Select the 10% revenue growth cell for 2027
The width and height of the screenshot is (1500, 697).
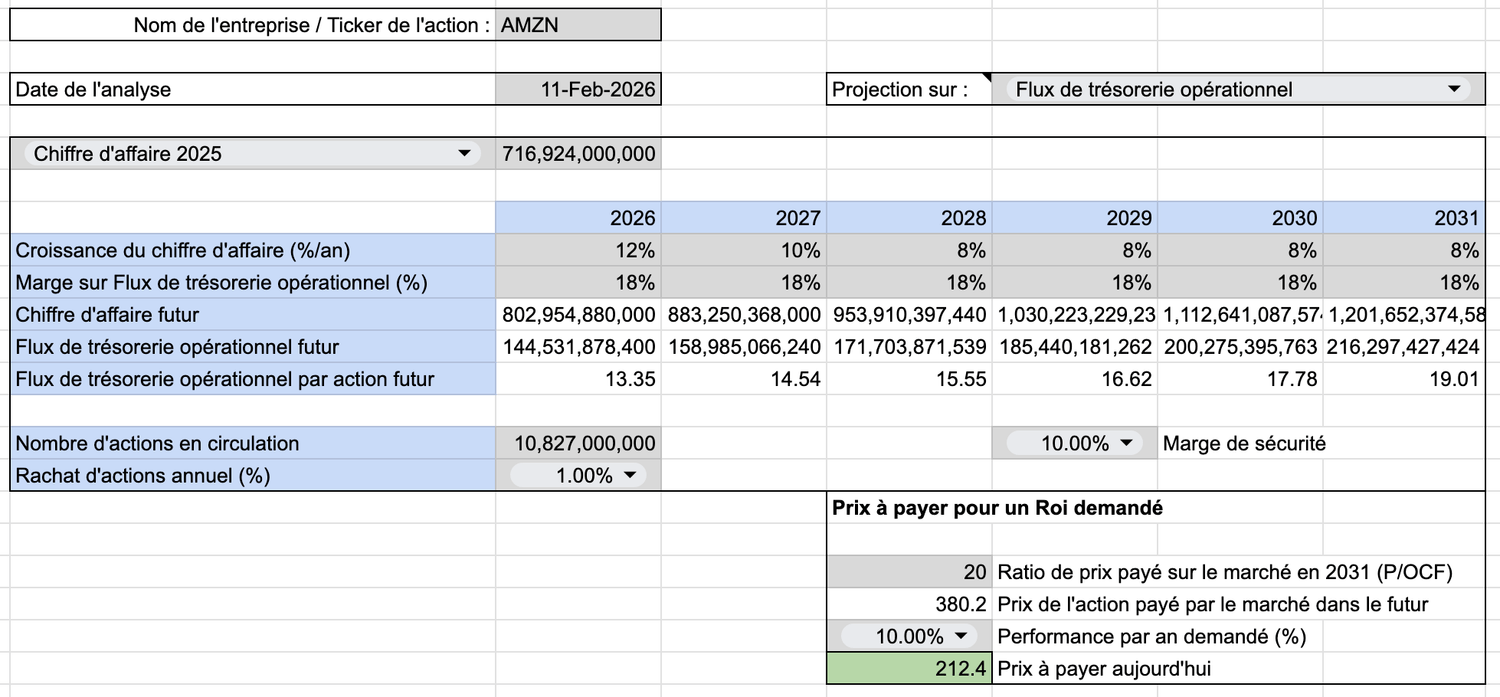pos(744,250)
